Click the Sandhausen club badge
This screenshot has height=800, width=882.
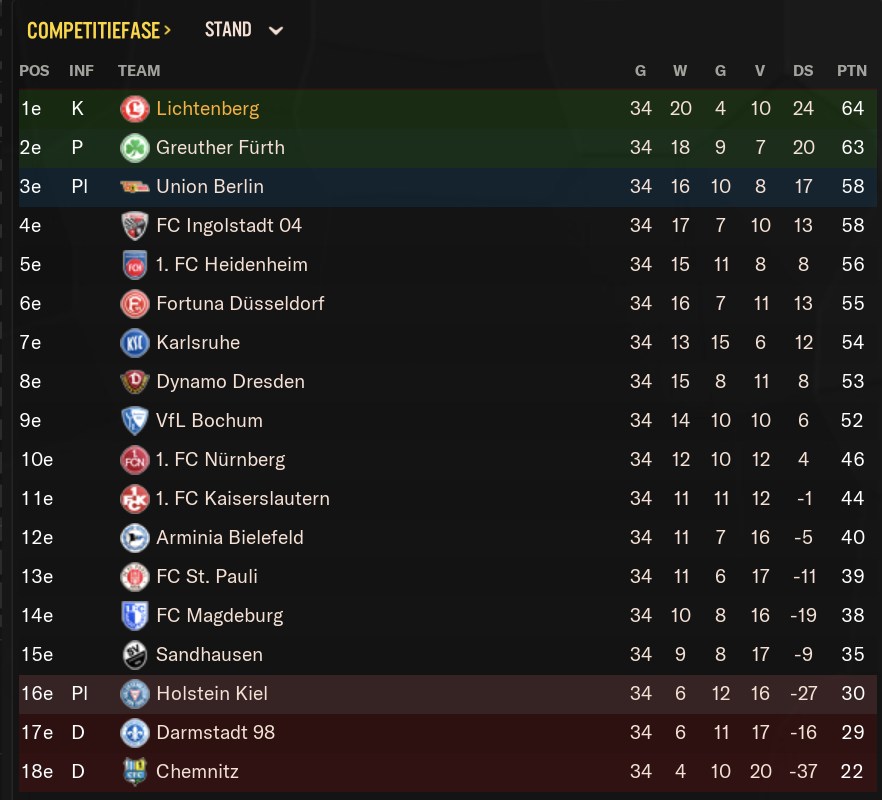(x=134, y=655)
